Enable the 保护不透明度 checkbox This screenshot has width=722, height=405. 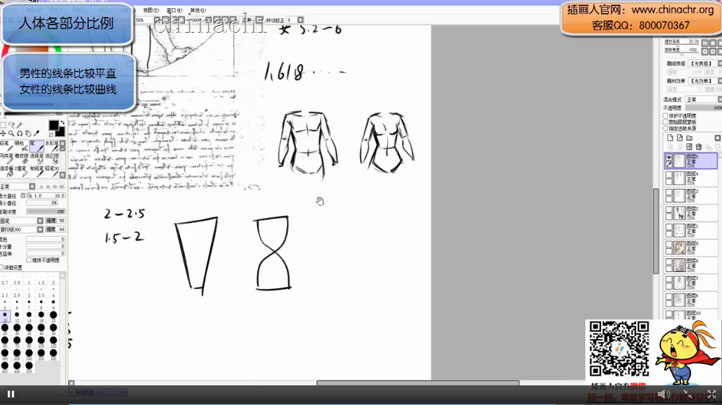[x=666, y=115]
